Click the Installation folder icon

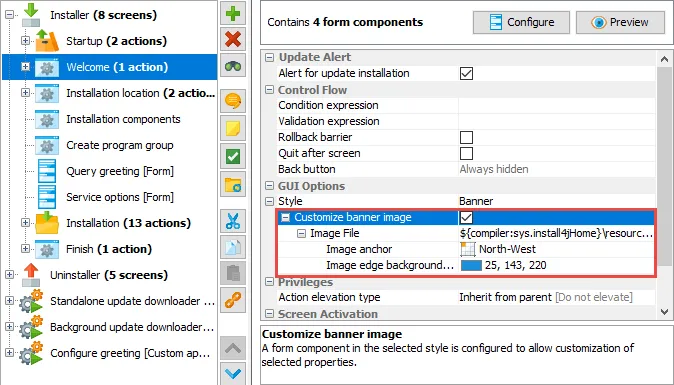click(x=47, y=223)
